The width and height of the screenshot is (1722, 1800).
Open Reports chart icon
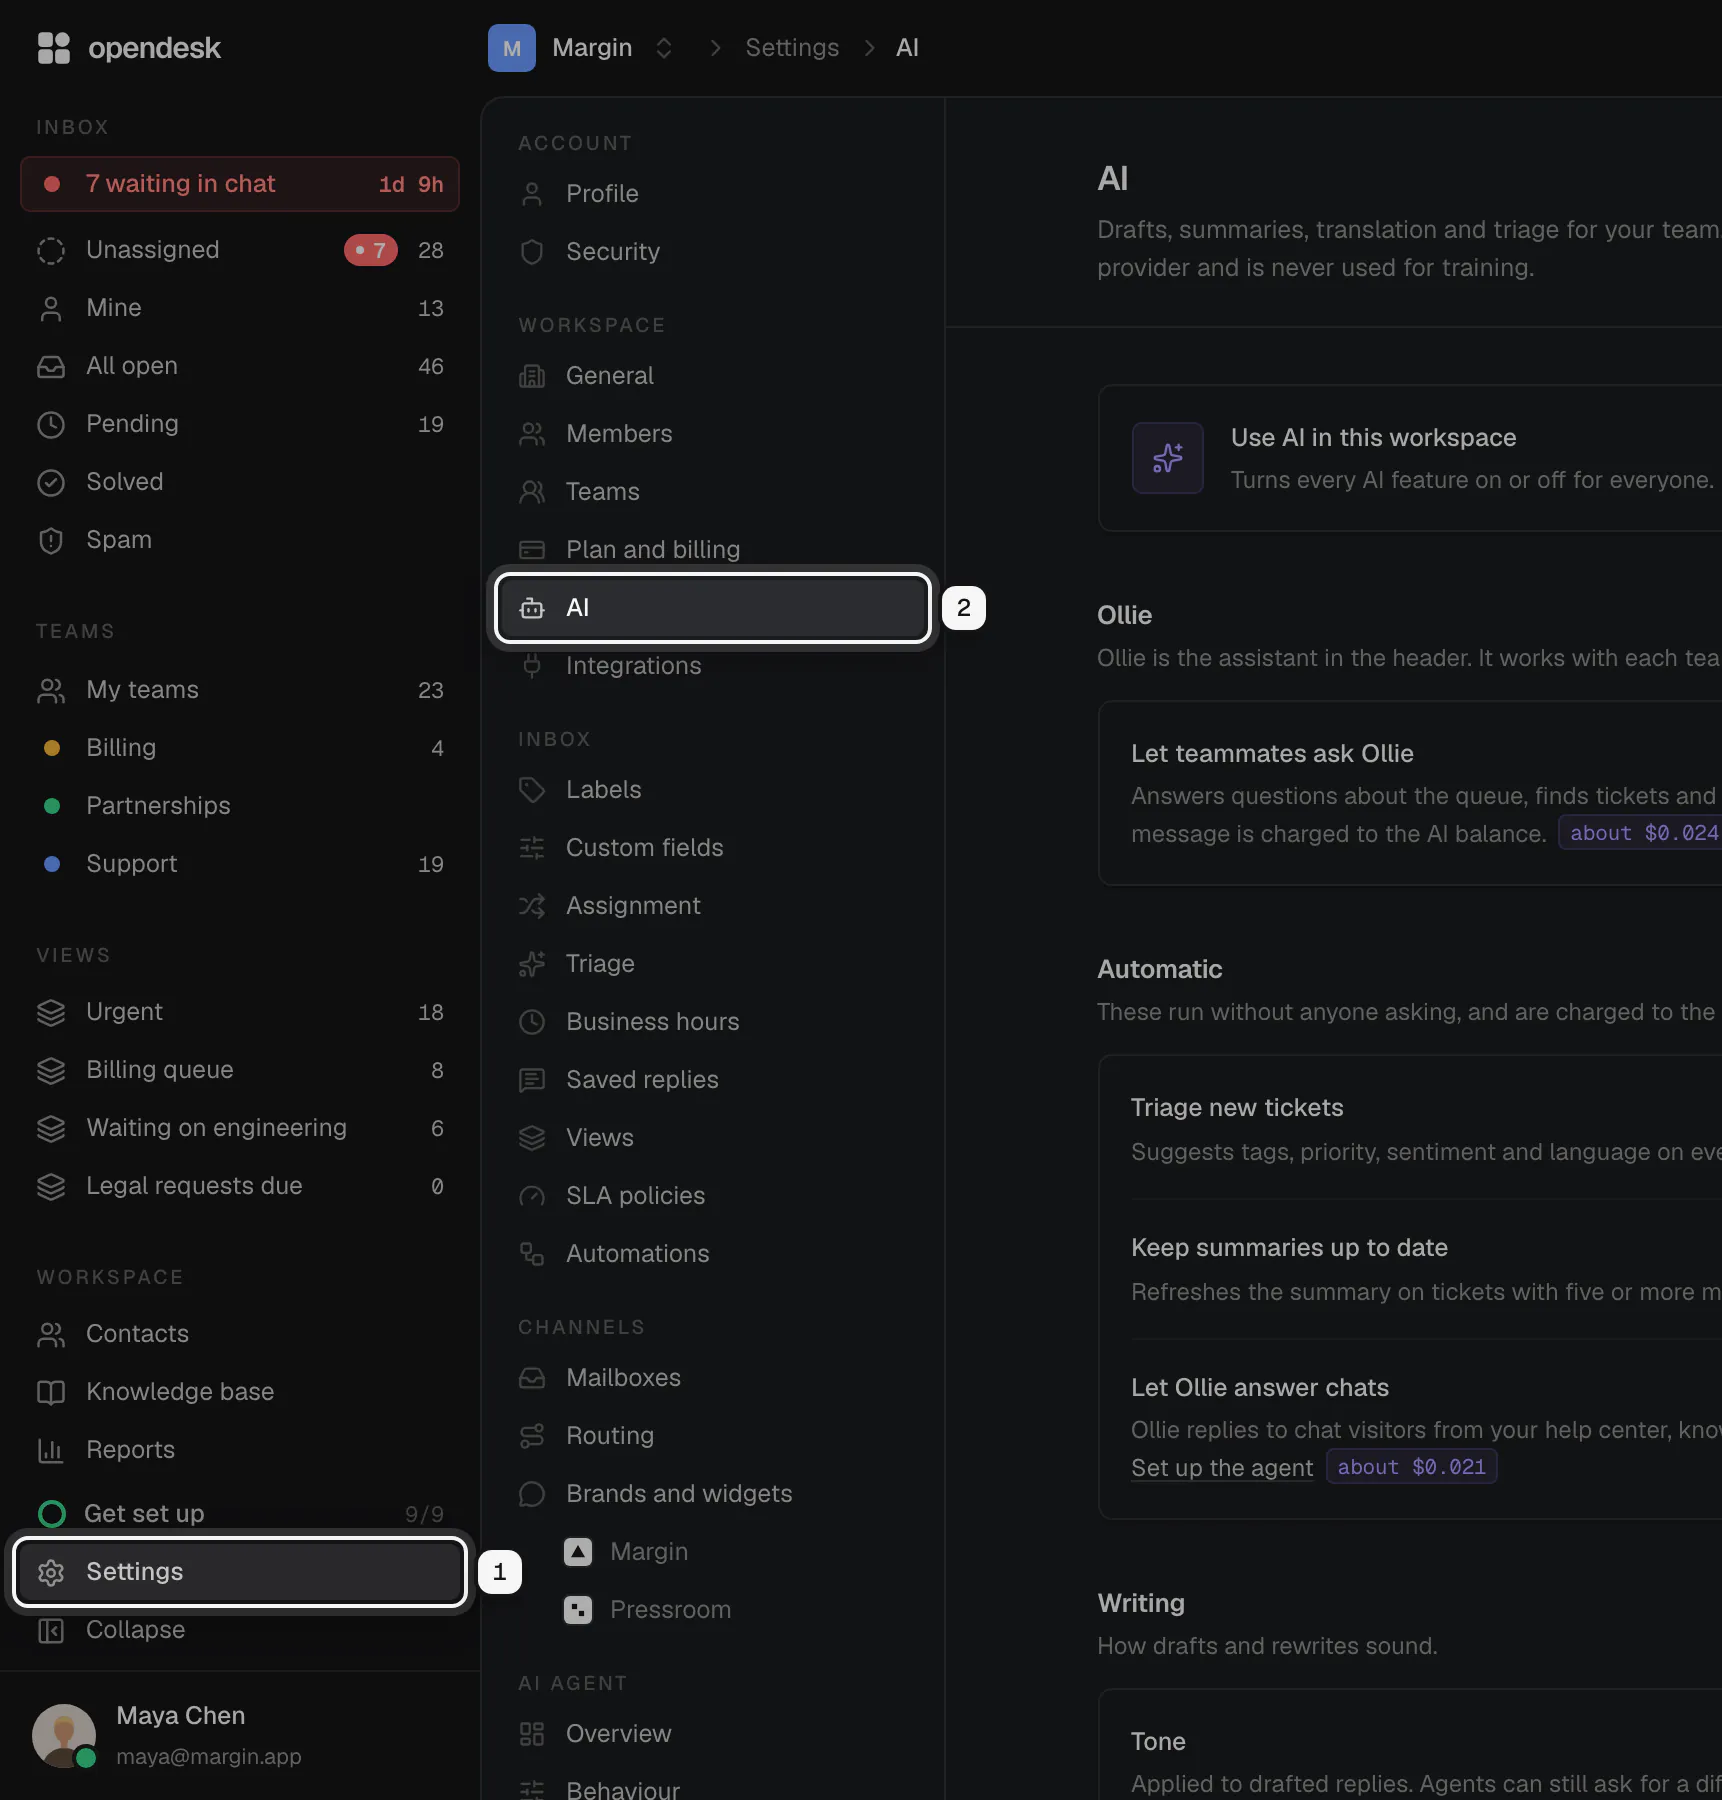(x=51, y=1451)
